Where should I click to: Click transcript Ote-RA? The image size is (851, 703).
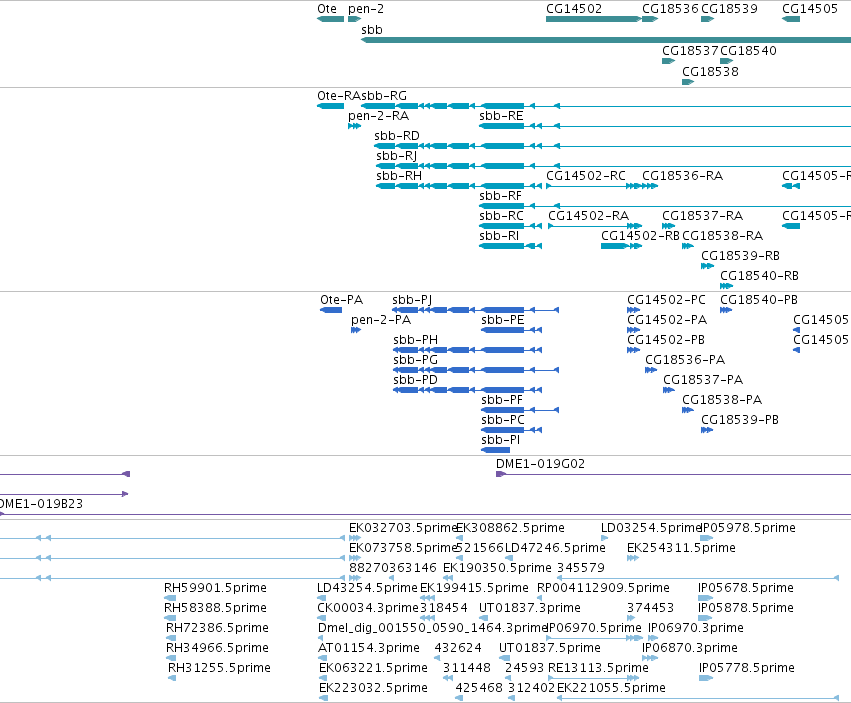pyautogui.click(x=331, y=106)
